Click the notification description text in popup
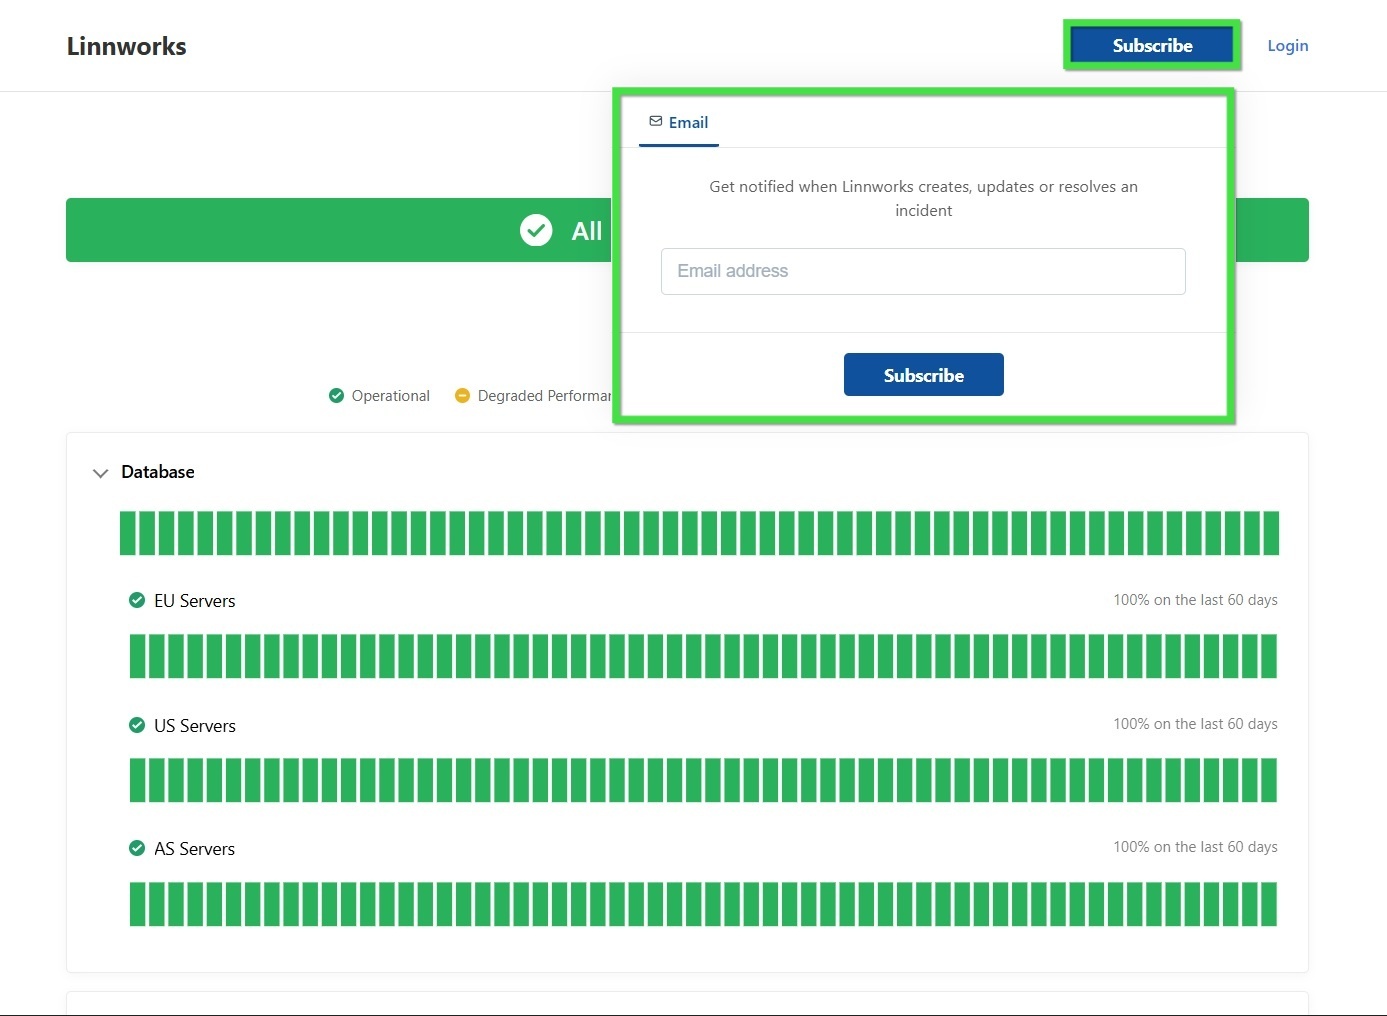Viewport: 1387px width, 1016px height. pos(923,198)
